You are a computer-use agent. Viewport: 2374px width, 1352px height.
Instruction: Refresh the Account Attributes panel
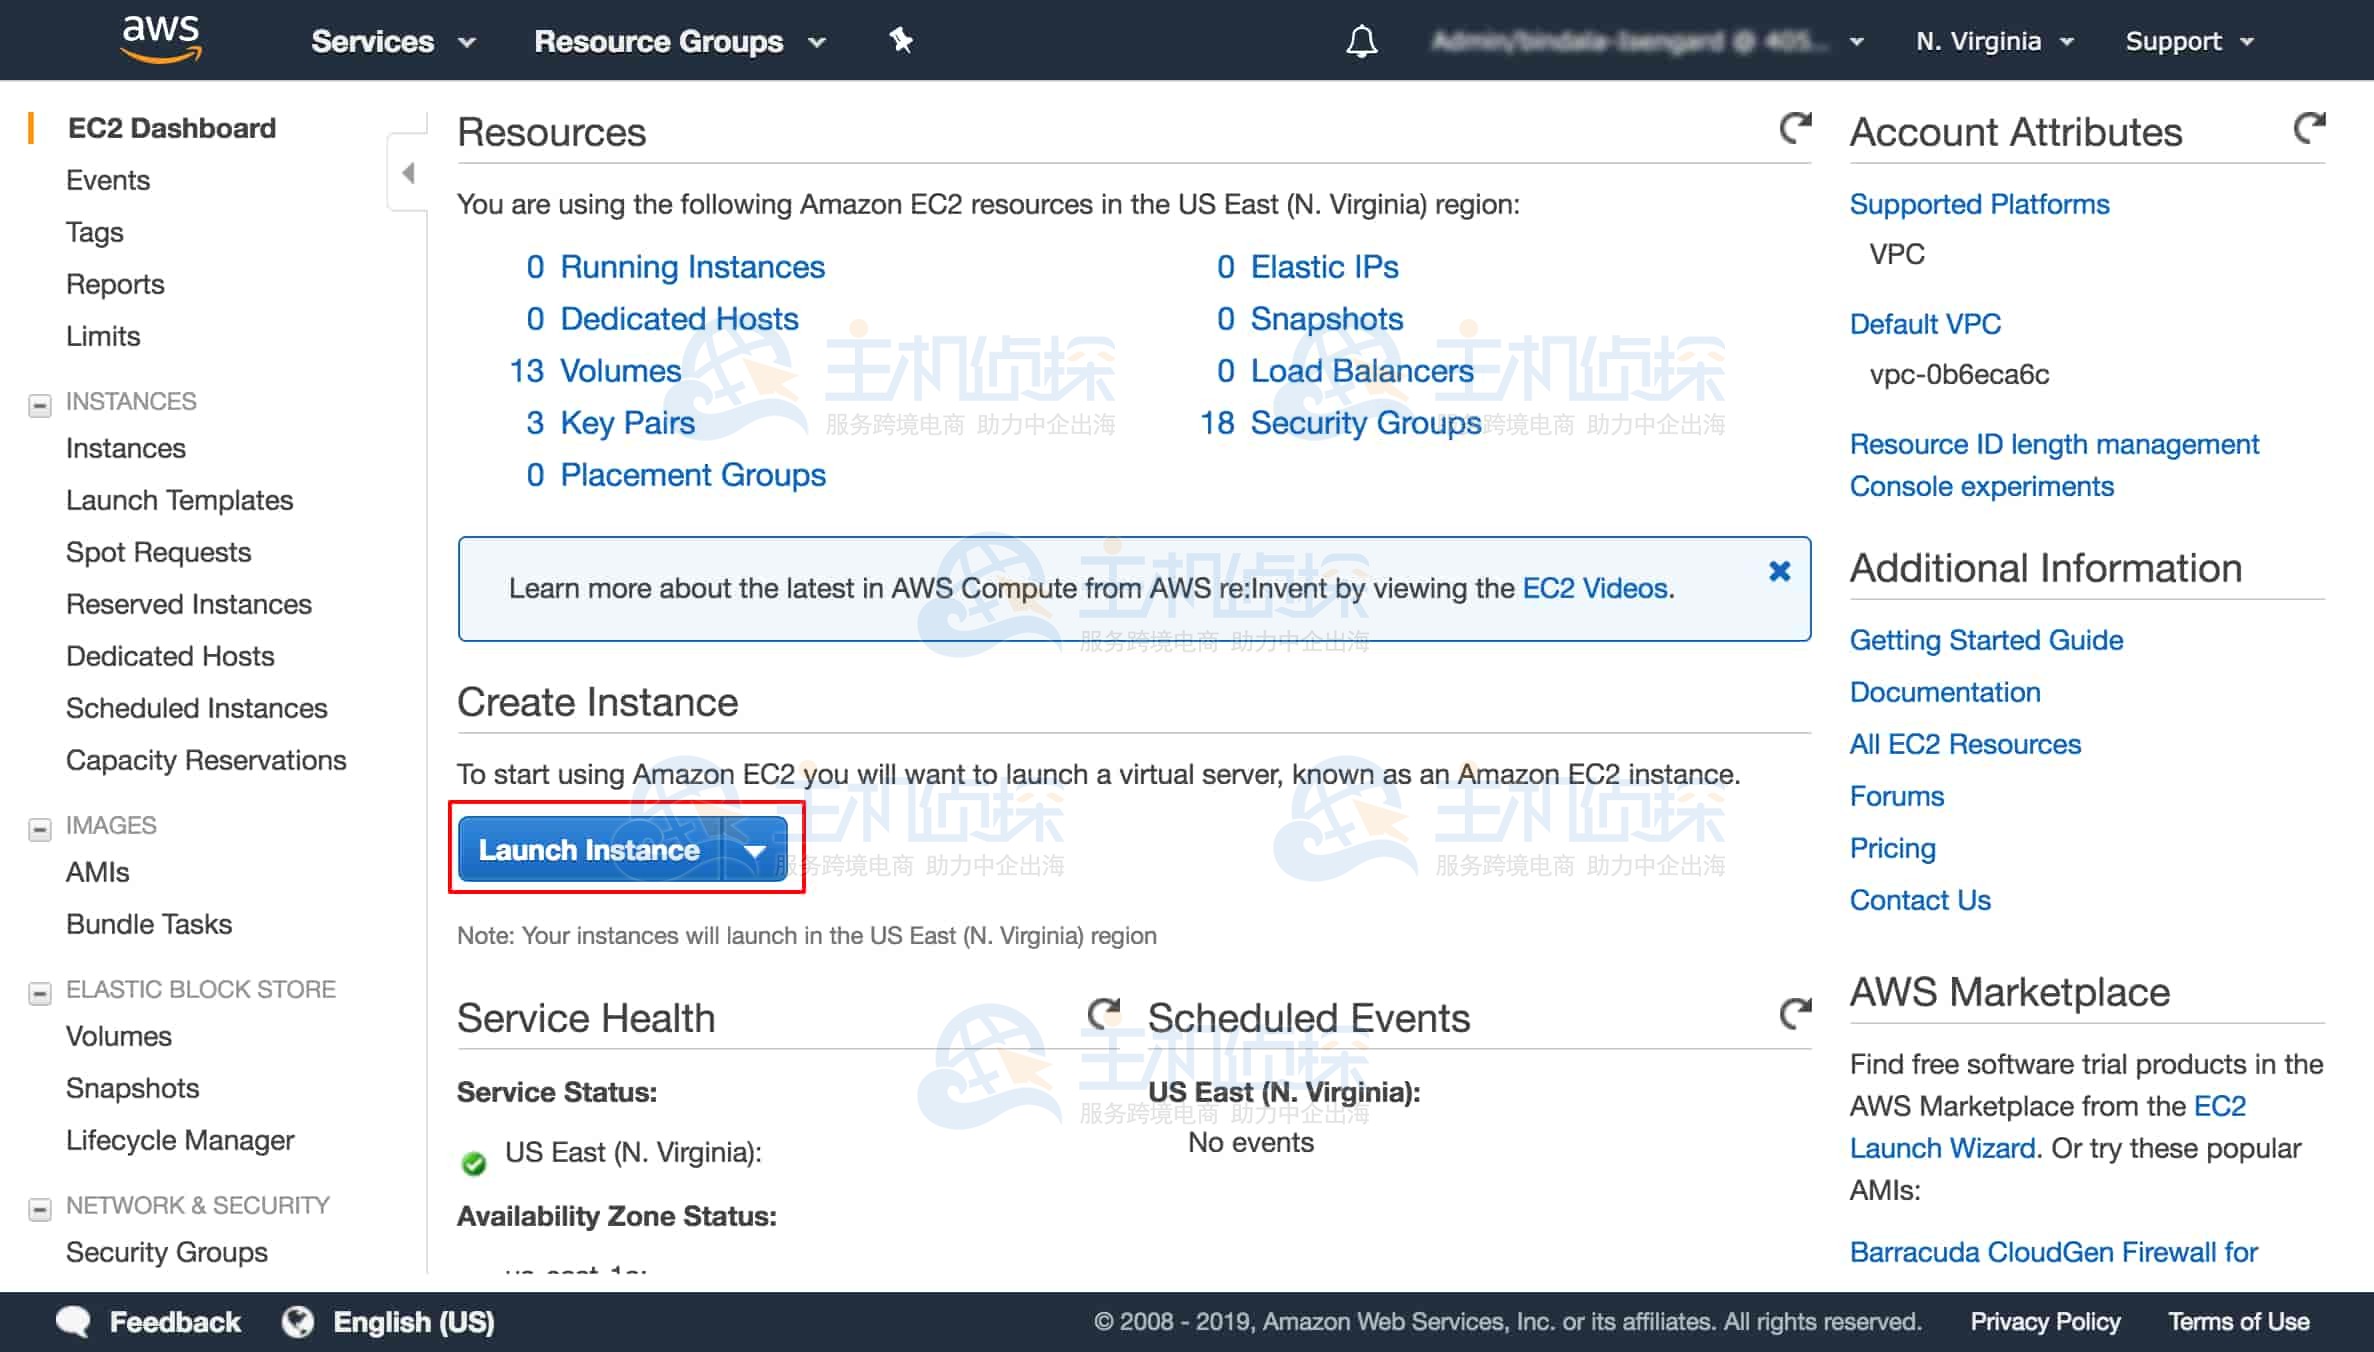pos(2309,128)
